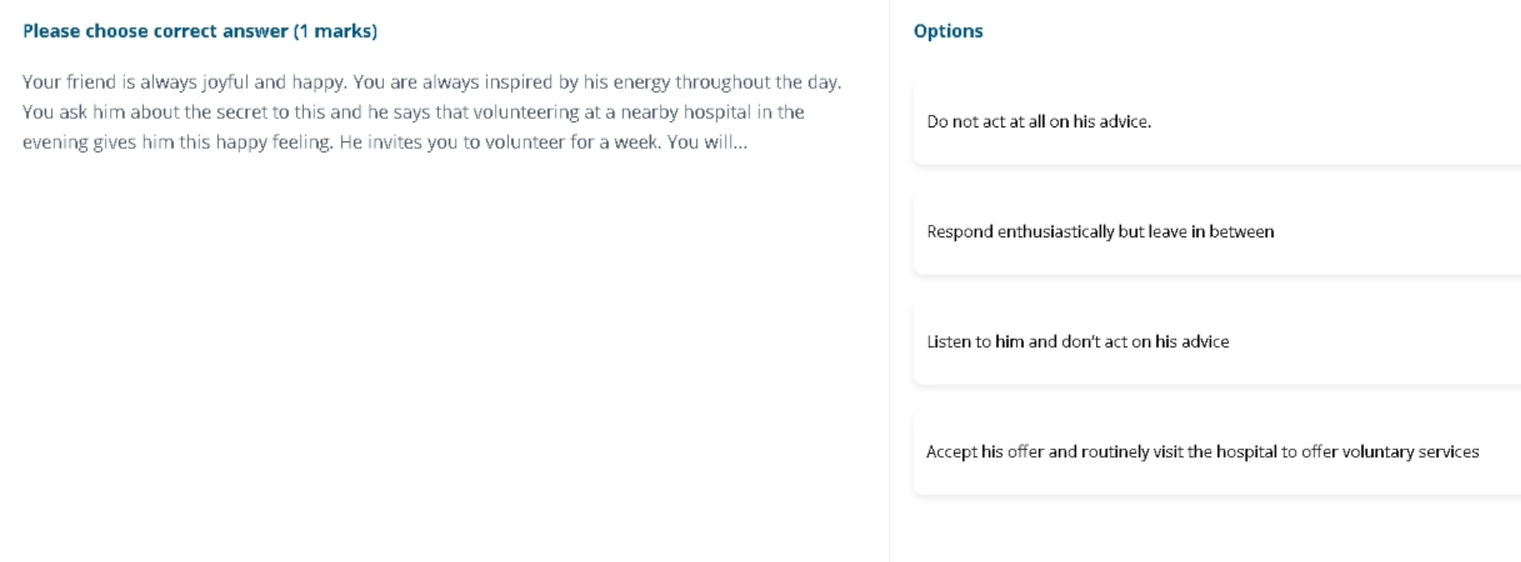Click 'Please choose correct answer' heading

[156, 31]
